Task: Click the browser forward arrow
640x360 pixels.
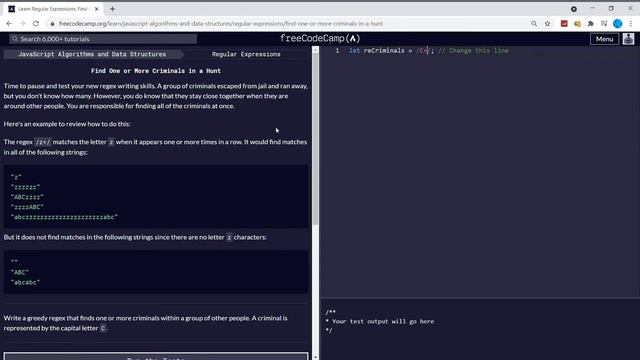Action: tap(22, 24)
